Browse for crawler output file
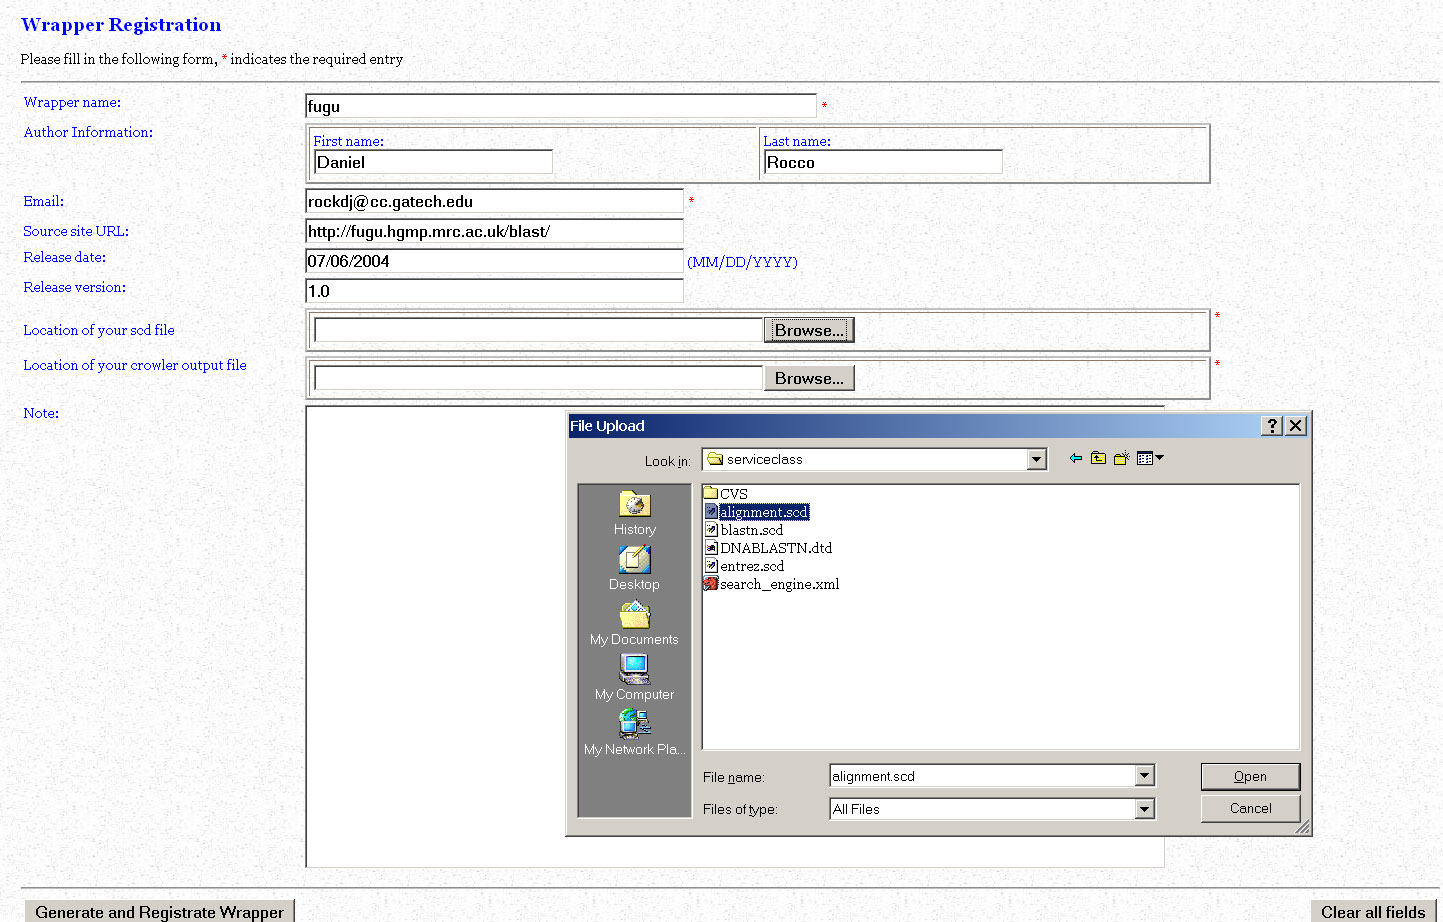Viewport: 1443px width, 922px height. pyautogui.click(x=808, y=378)
